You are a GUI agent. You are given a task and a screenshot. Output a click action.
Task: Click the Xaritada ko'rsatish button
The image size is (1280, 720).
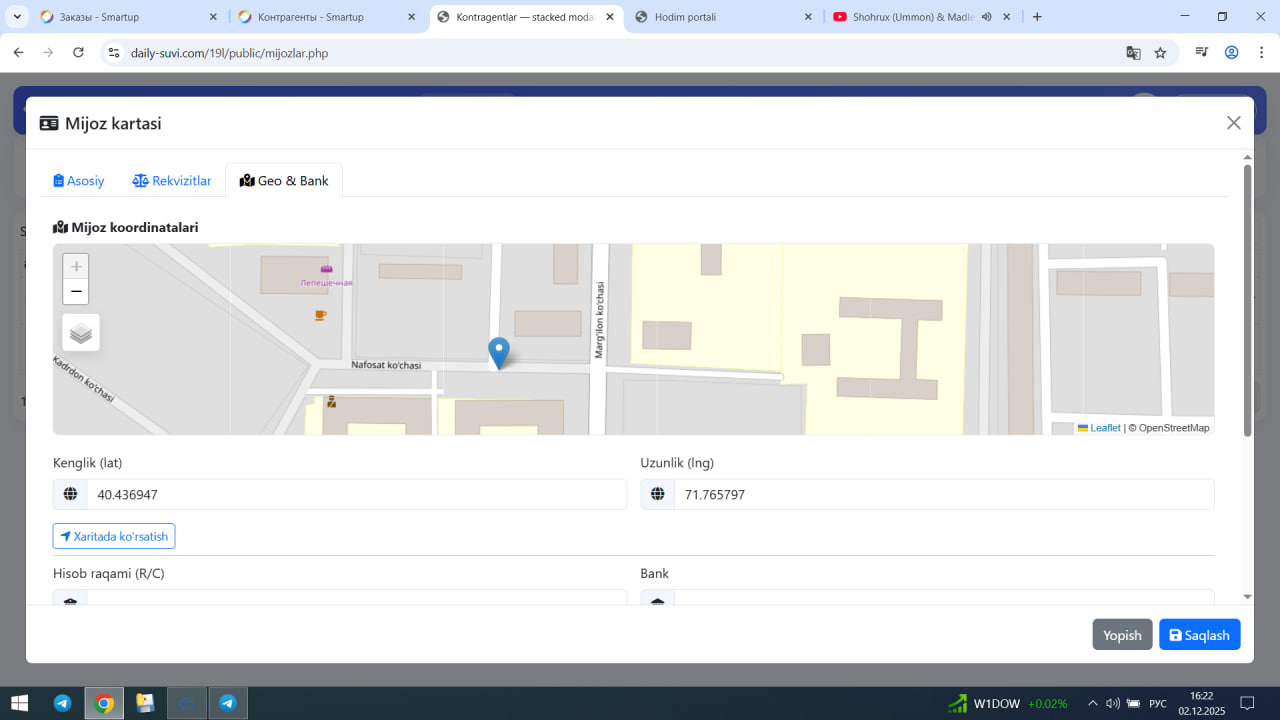114,536
